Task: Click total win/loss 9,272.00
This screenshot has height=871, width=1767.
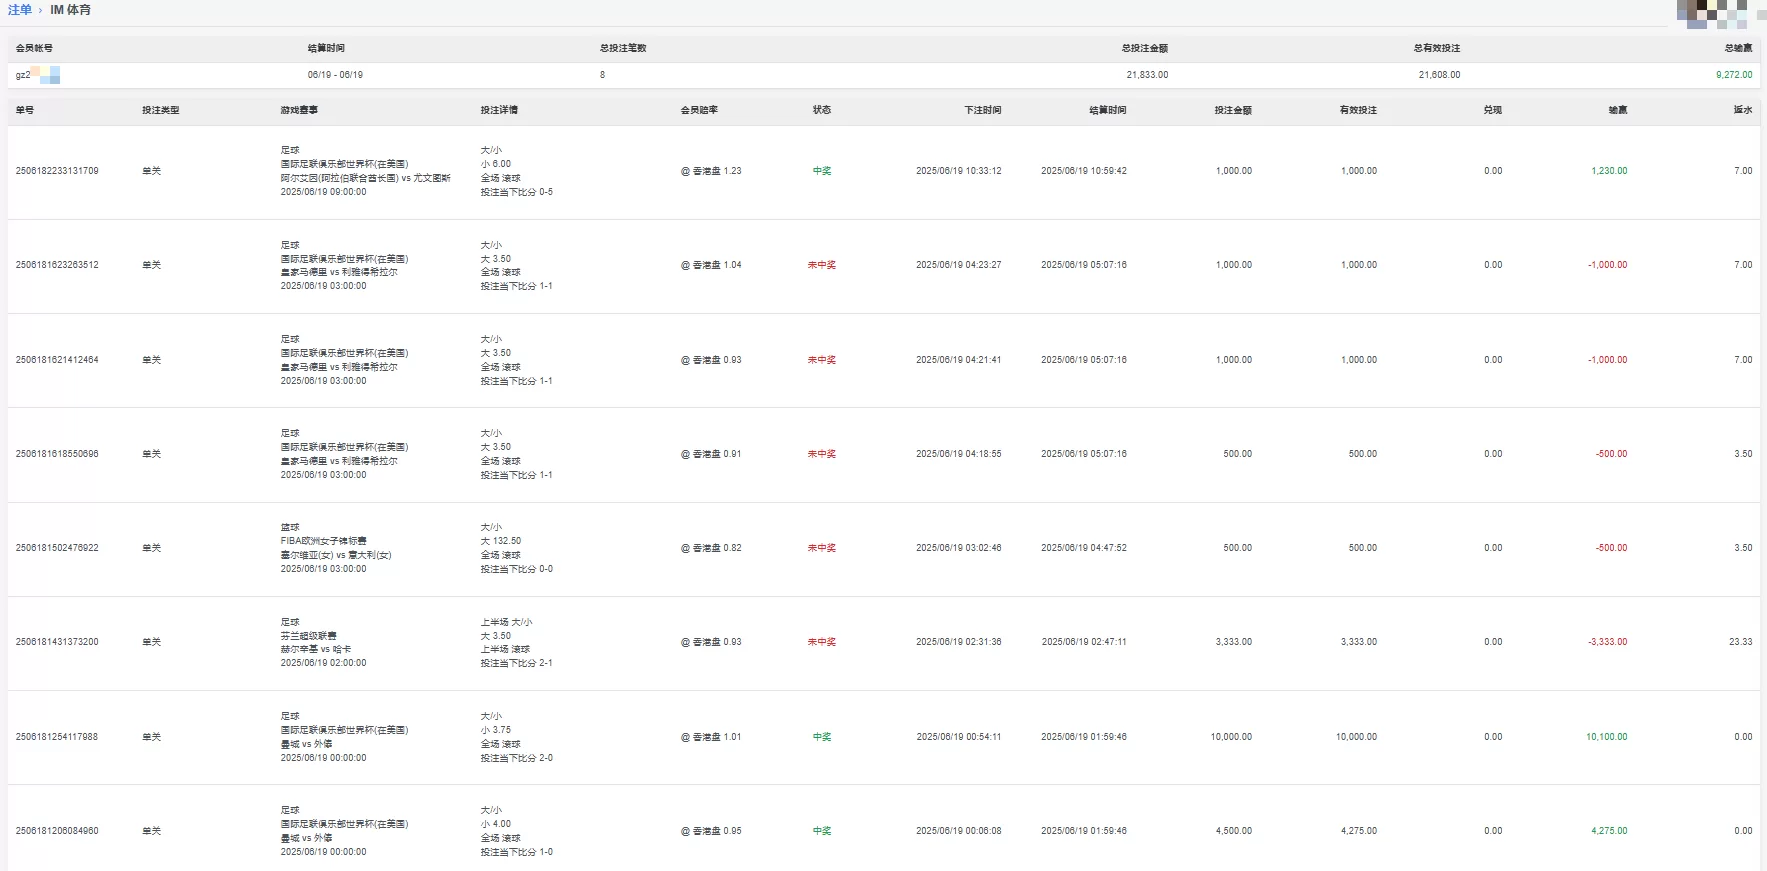Action: pos(1734,75)
